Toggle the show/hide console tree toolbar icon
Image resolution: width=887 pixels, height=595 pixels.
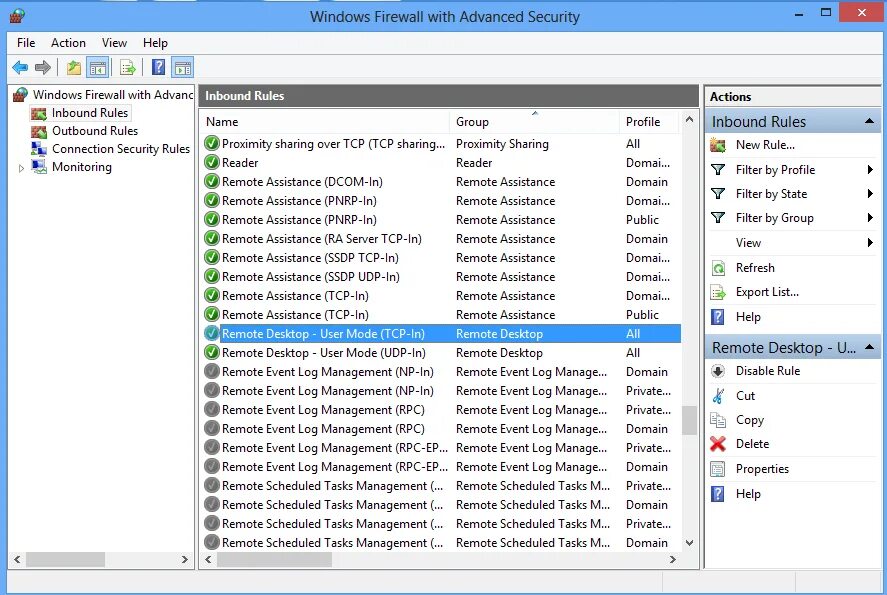tap(98, 68)
